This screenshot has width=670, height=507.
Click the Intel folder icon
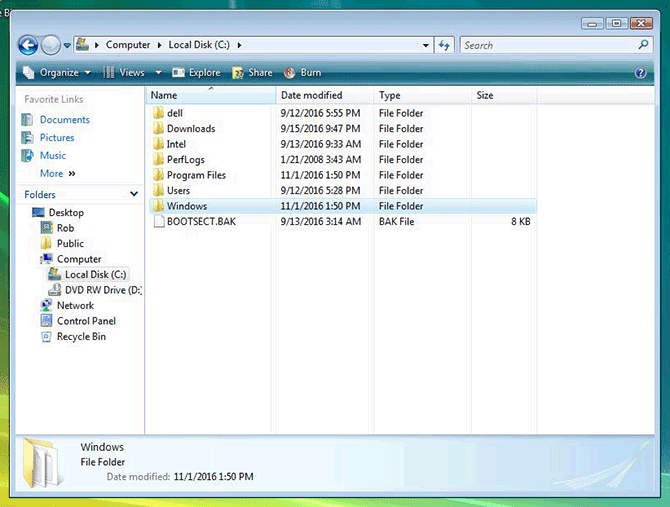click(x=159, y=144)
